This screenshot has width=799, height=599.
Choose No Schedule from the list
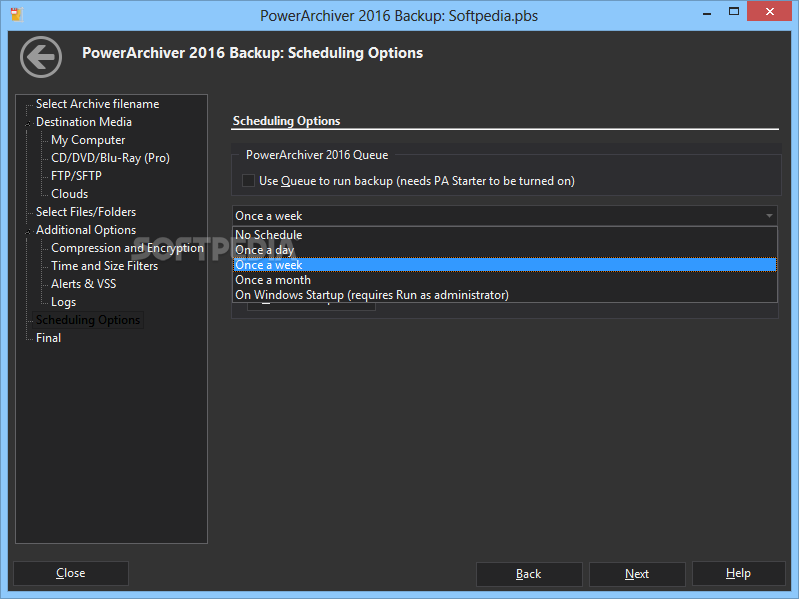(504, 235)
